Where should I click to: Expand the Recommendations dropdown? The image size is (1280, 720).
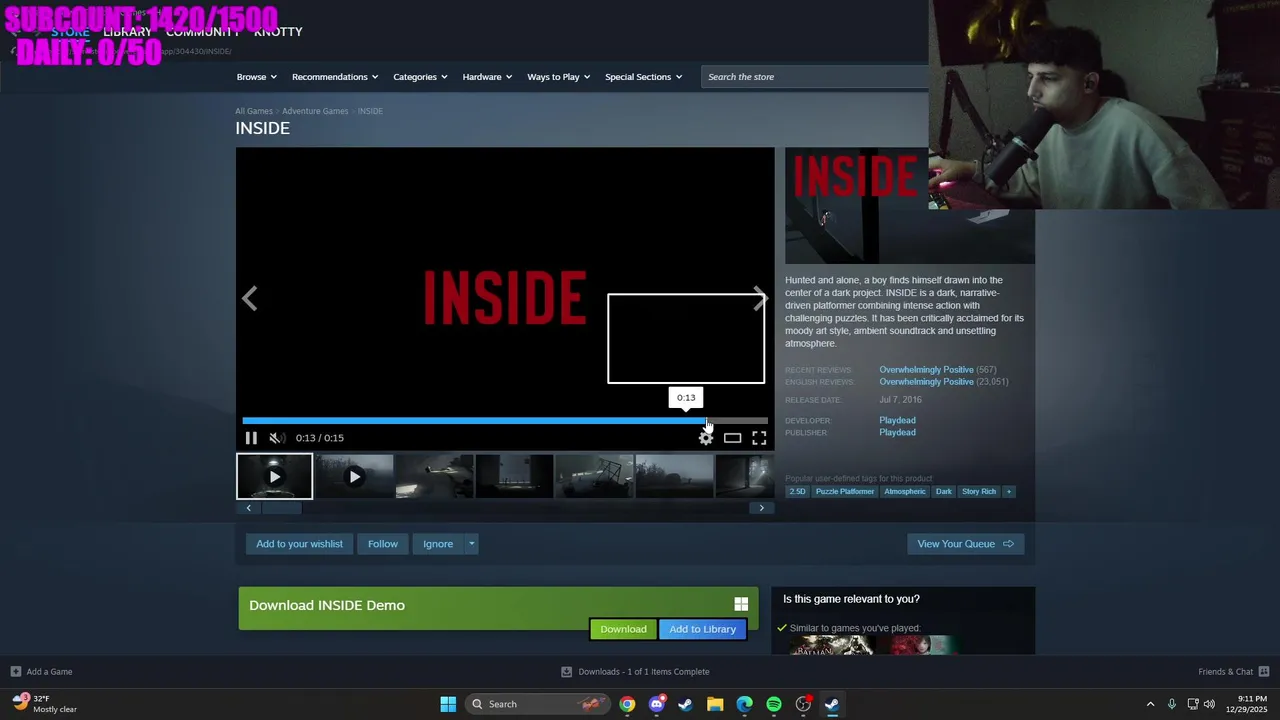tap(335, 77)
